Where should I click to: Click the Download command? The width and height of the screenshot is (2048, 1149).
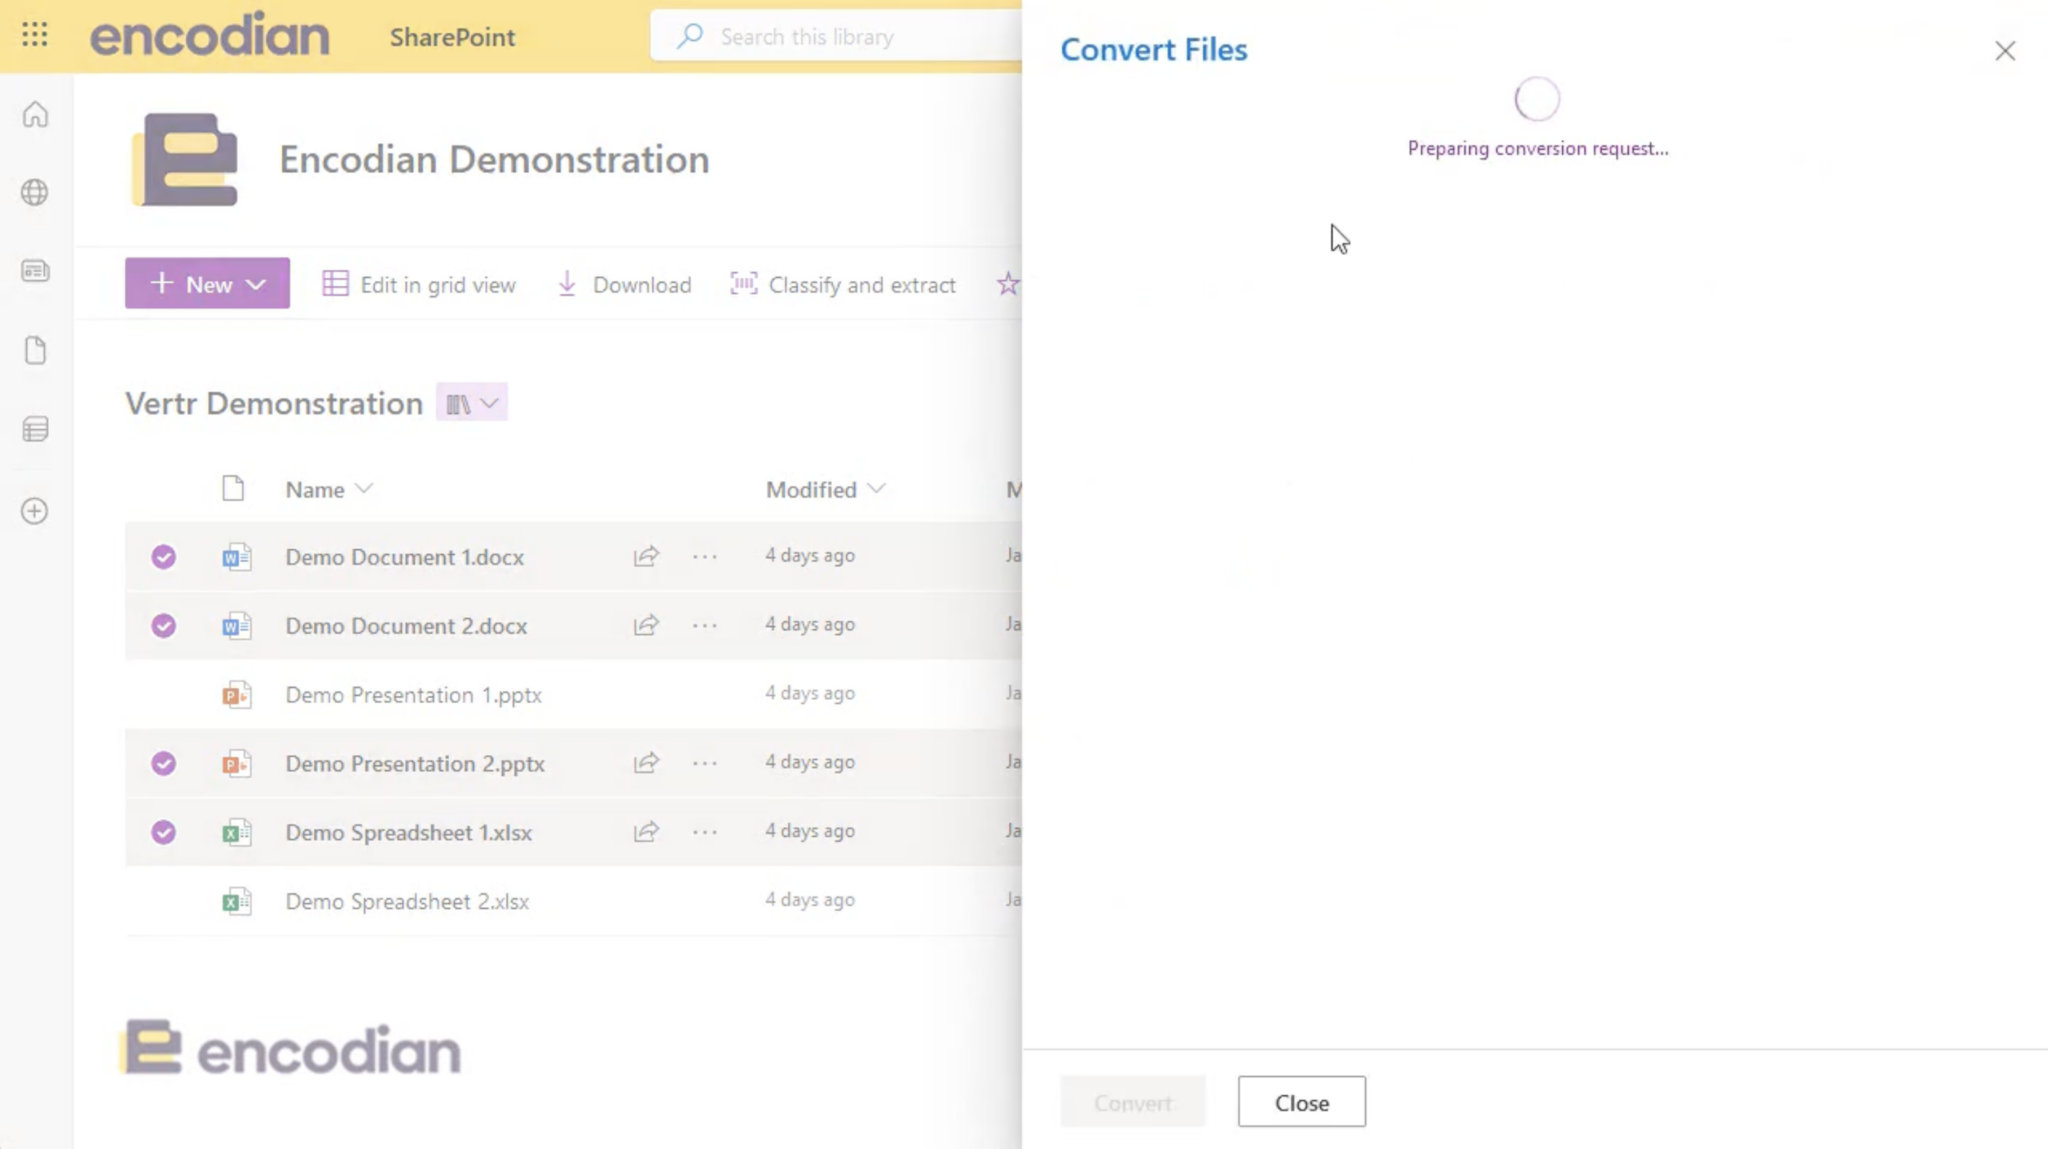click(x=624, y=284)
